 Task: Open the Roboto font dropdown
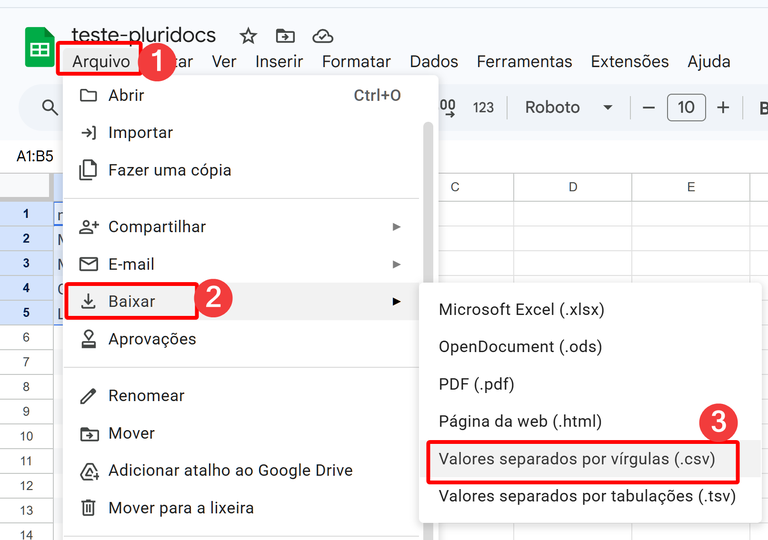(568, 107)
